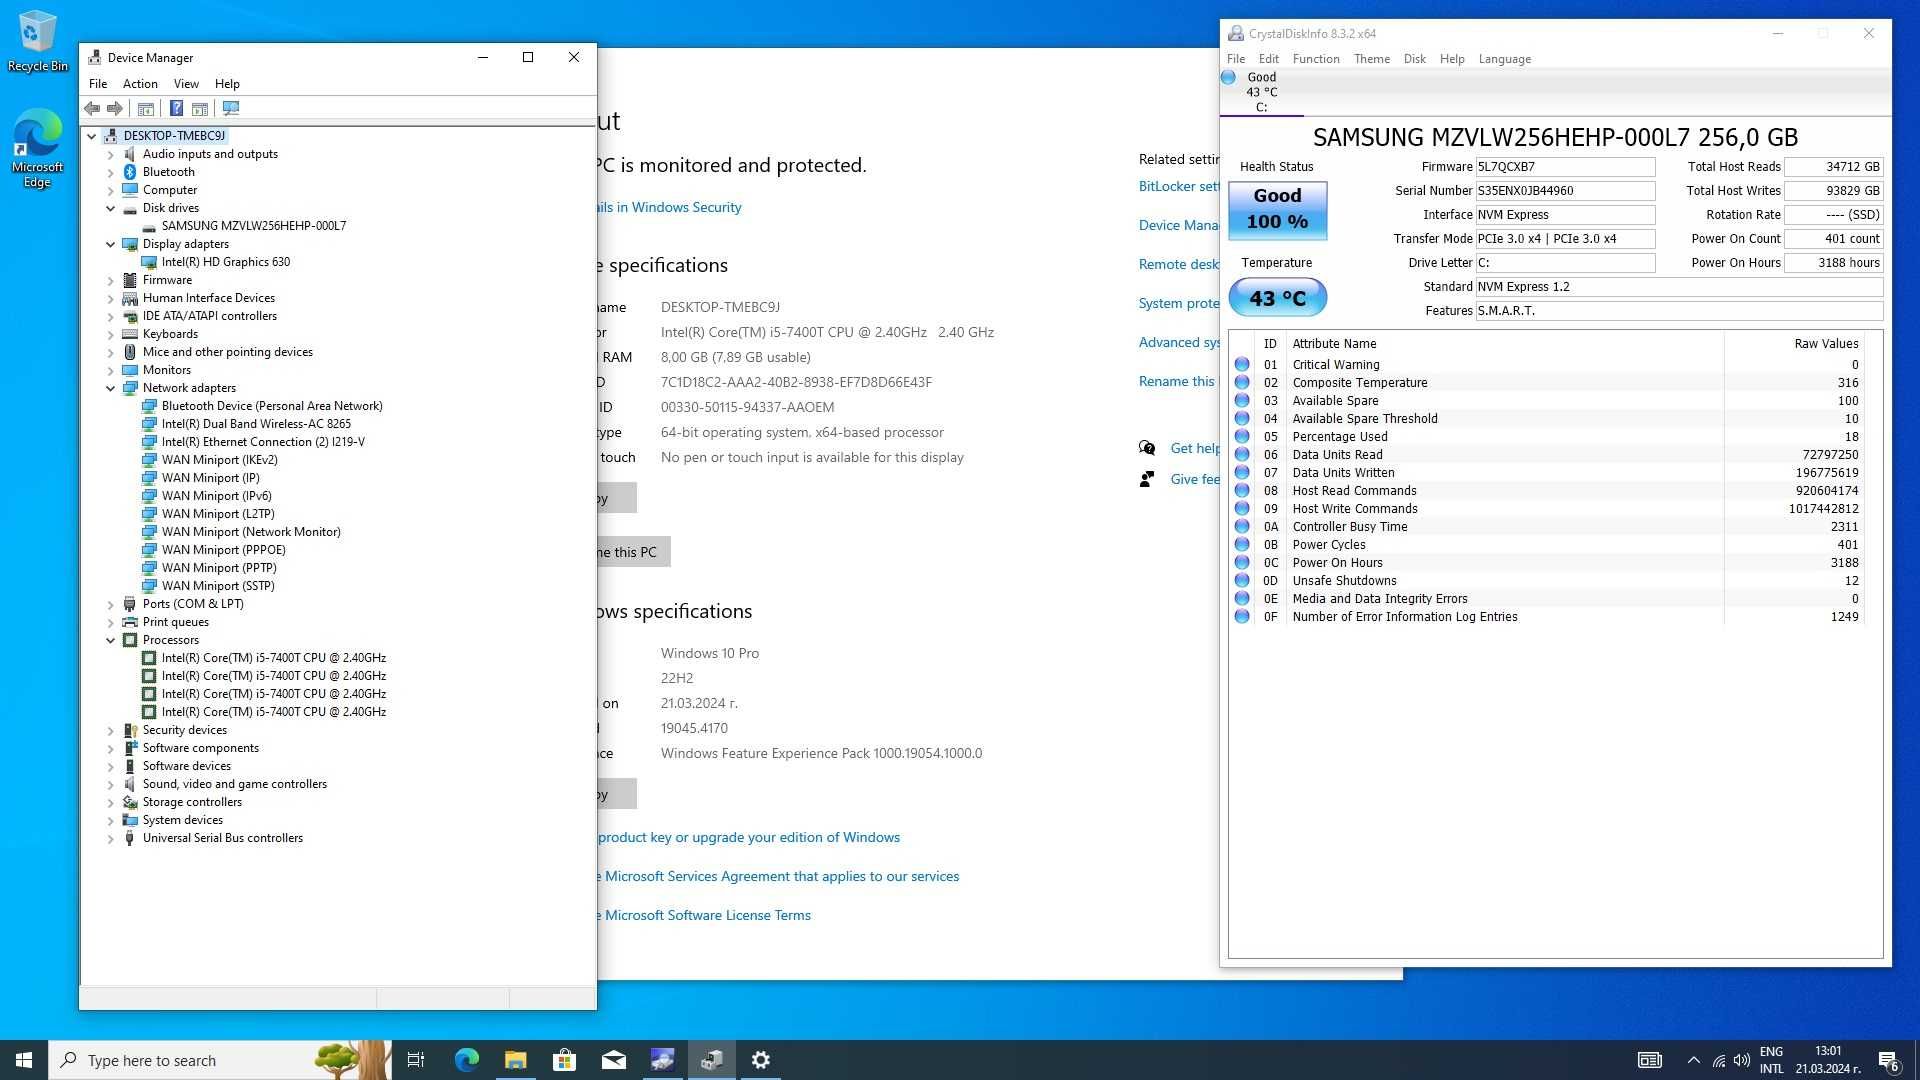Open Task View from the taskbar
Screen dimensions: 1920x1080
[416, 1060]
